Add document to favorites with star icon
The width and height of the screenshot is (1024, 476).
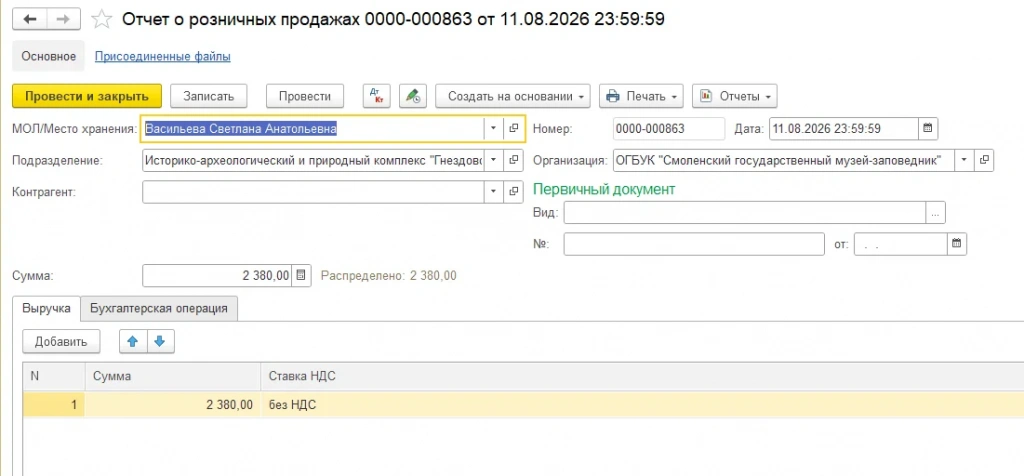click(x=101, y=20)
